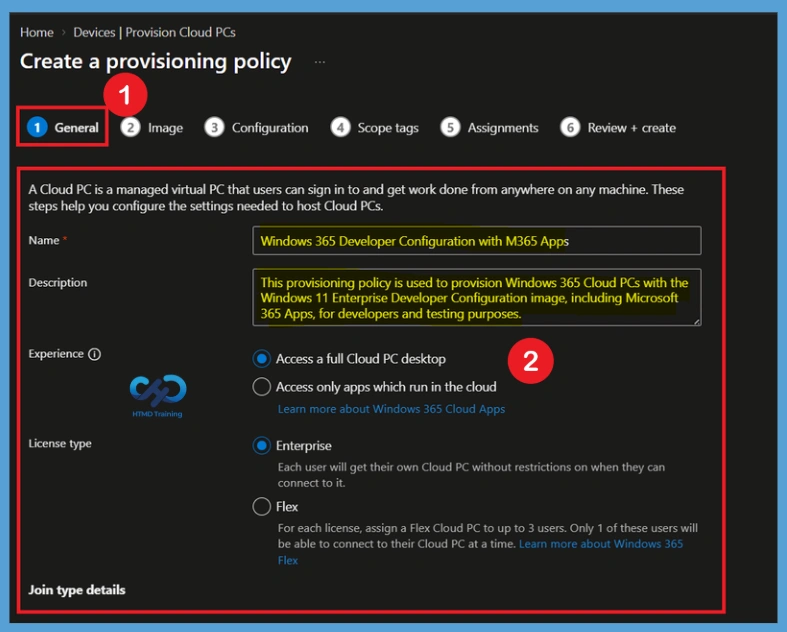This screenshot has height=632, width=787.
Task: Switch to the Assignments step
Action: click(x=489, y=128)
